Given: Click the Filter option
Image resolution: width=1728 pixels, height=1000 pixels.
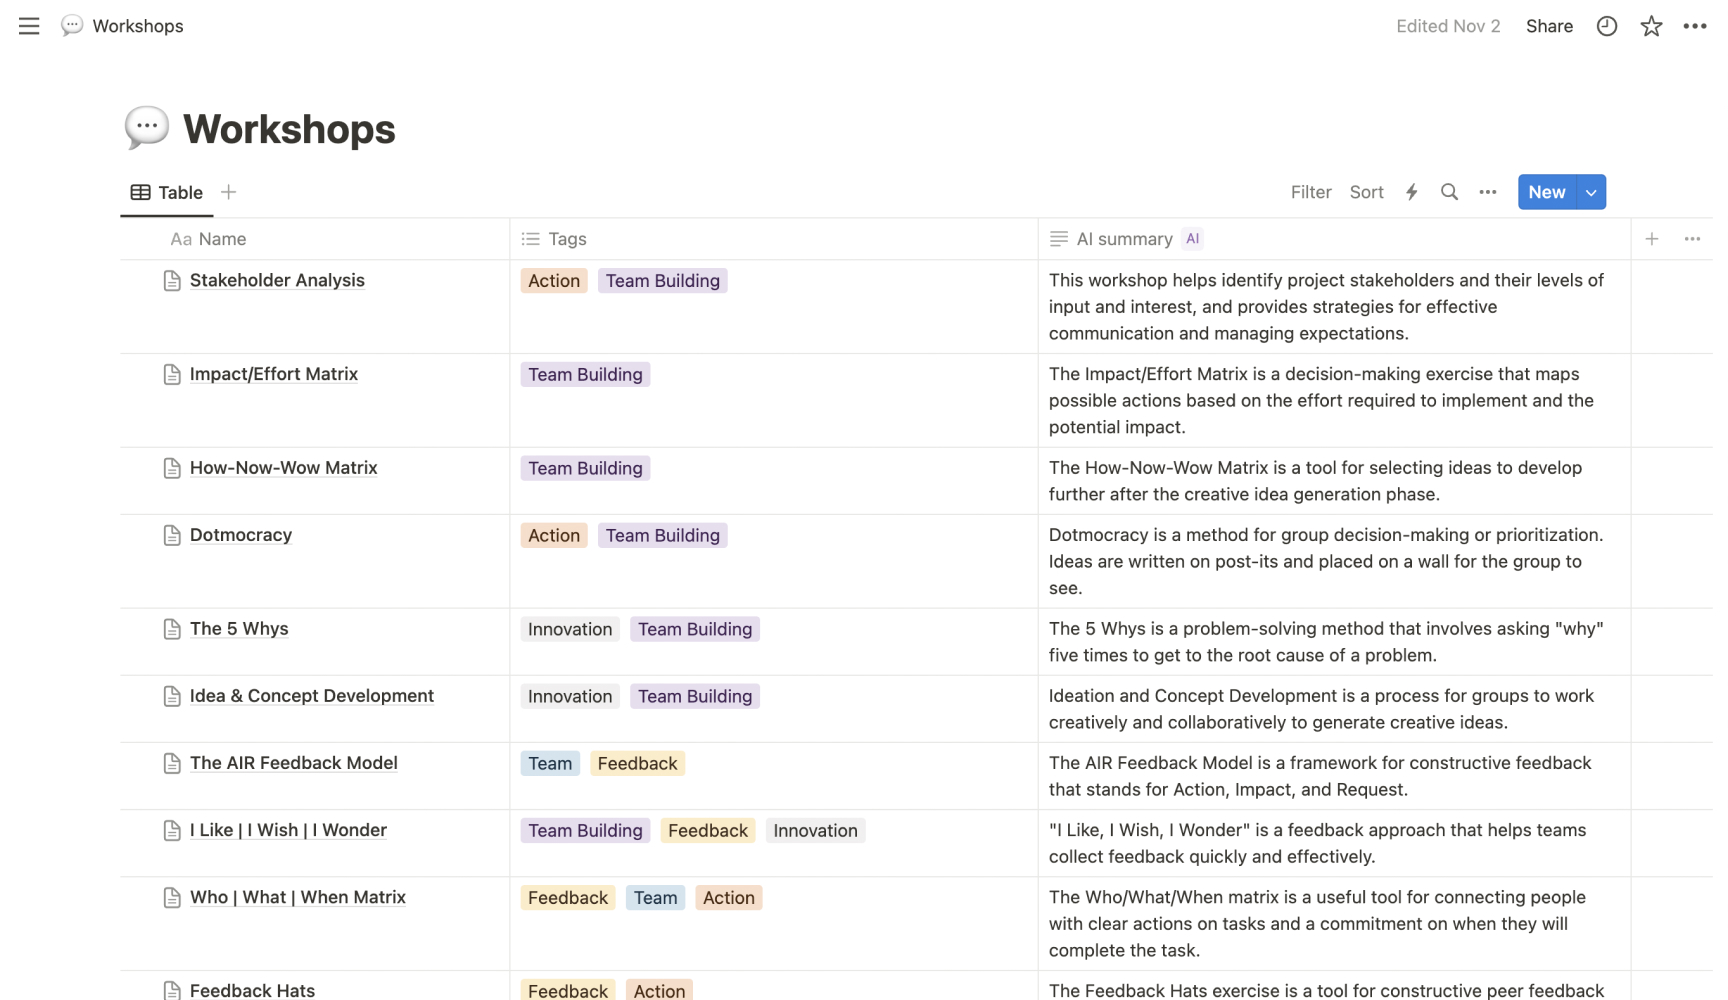Looking at the screenshot, I should [x=1310, y=192].
